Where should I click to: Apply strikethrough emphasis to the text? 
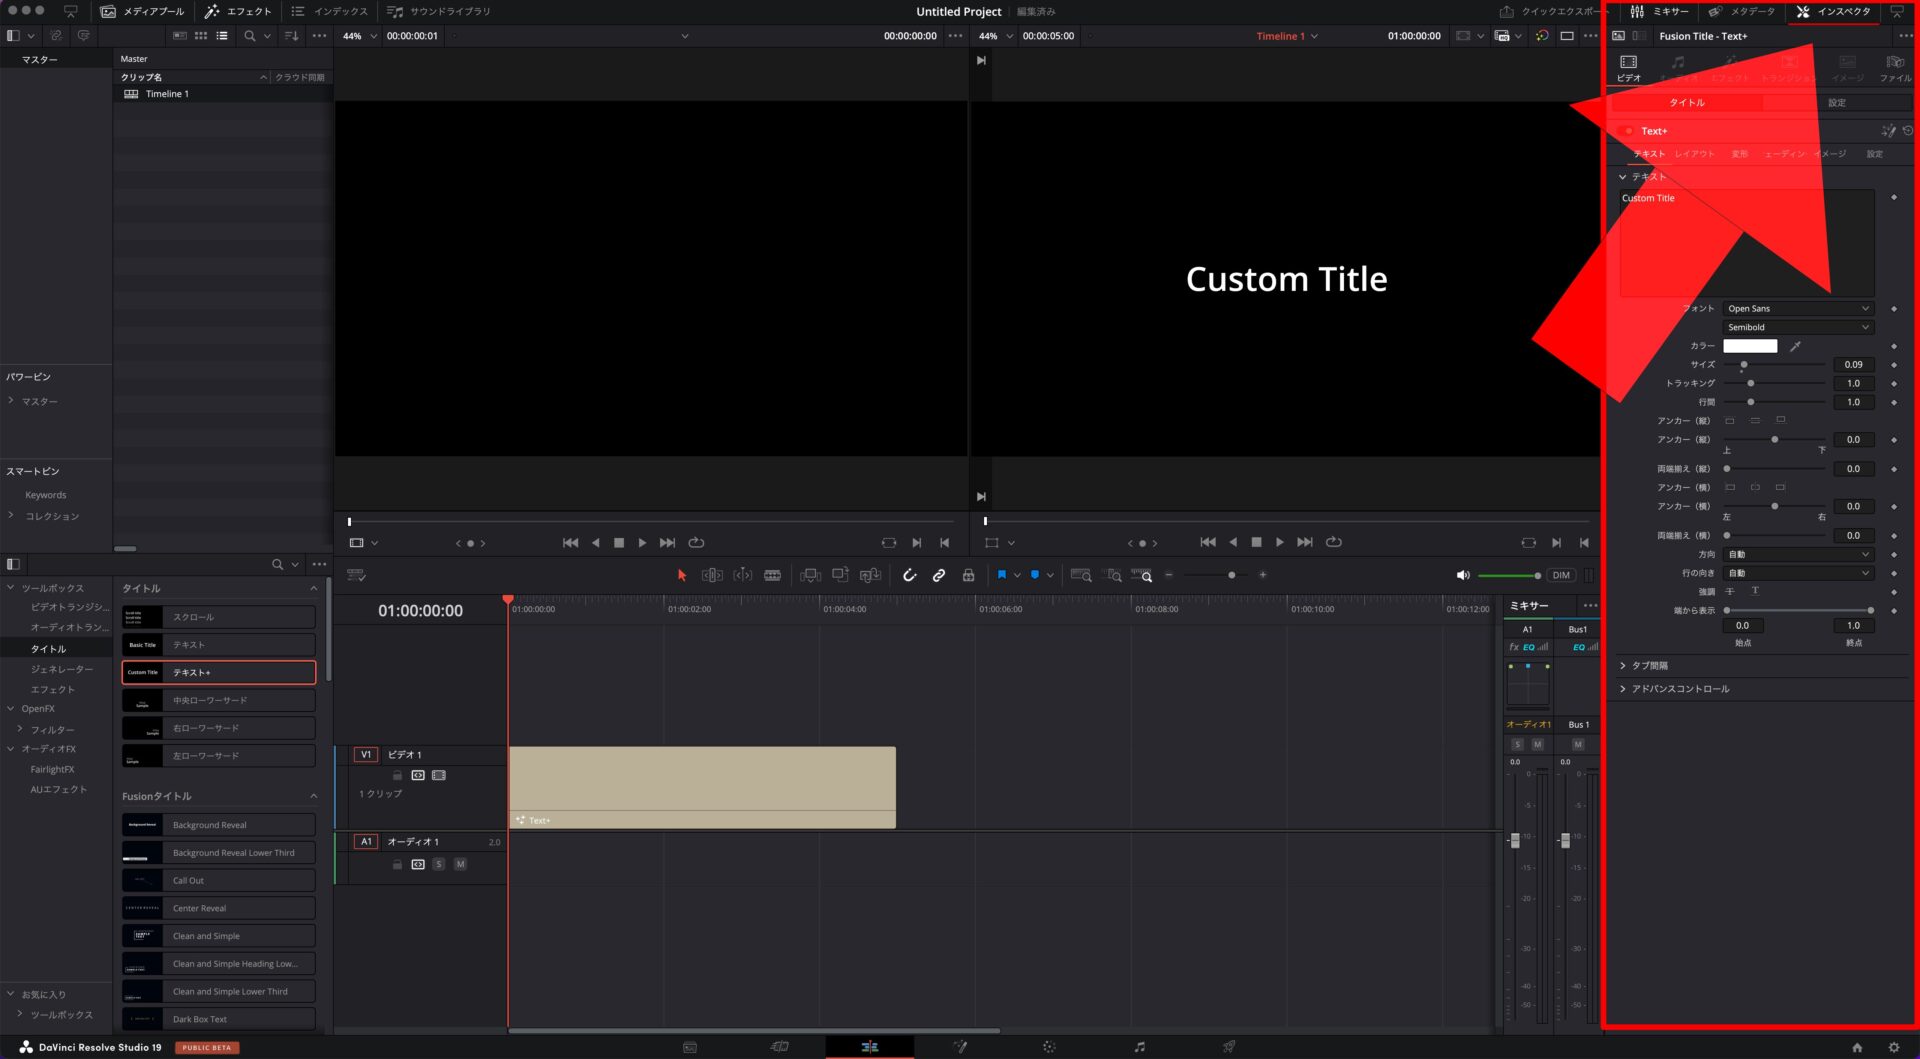[x=1730, y=592]
